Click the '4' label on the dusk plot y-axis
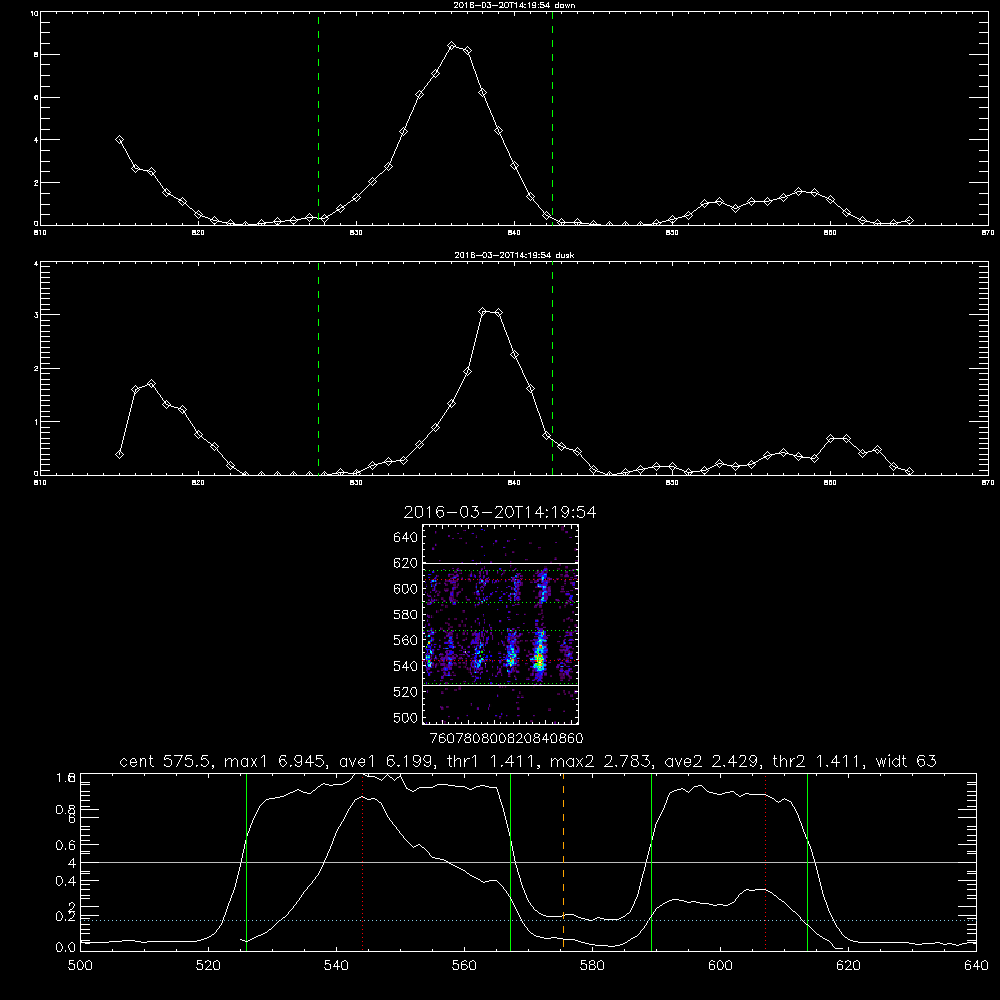The height and width of the screenshot is (1000, 1000). click(x=36, y=263)
